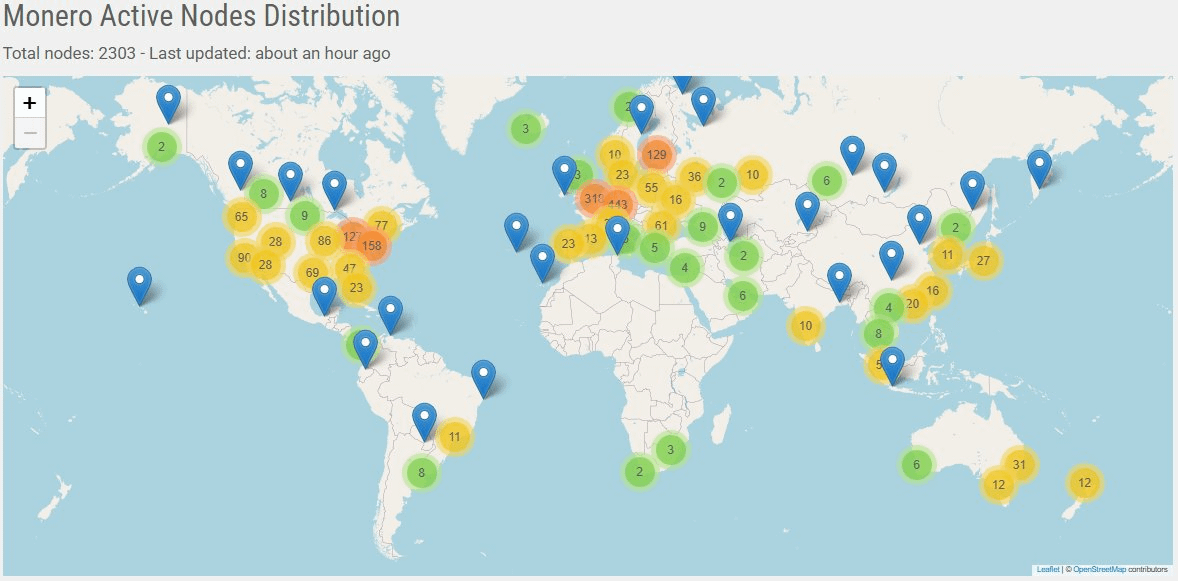
Task: Open the Leaflet attribution link
Action: pyautogui.click(x=1048, y=568)
